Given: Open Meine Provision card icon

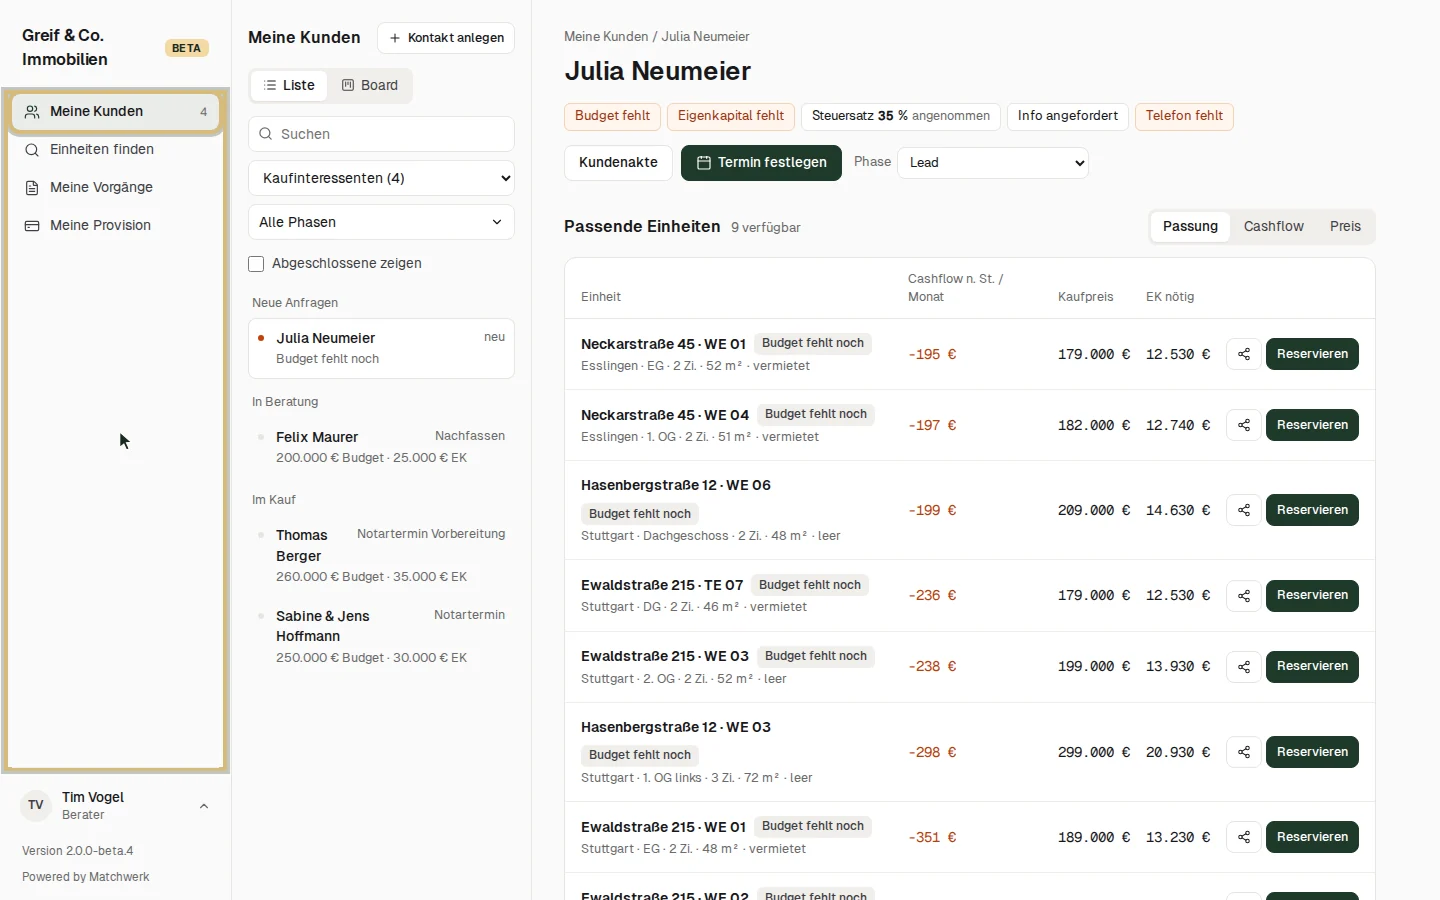Looking at the screenshot, I should (32, 226).
